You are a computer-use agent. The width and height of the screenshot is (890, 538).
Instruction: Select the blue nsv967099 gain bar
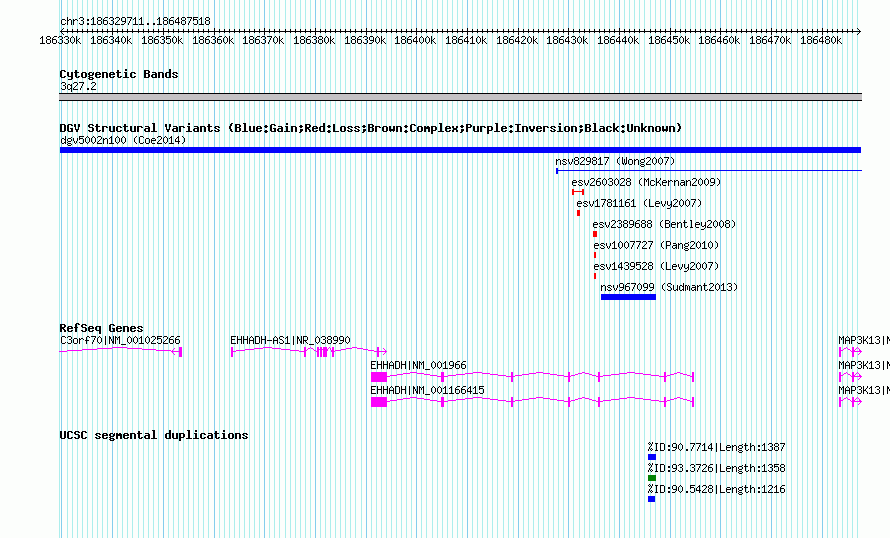(x=628, y=297)
